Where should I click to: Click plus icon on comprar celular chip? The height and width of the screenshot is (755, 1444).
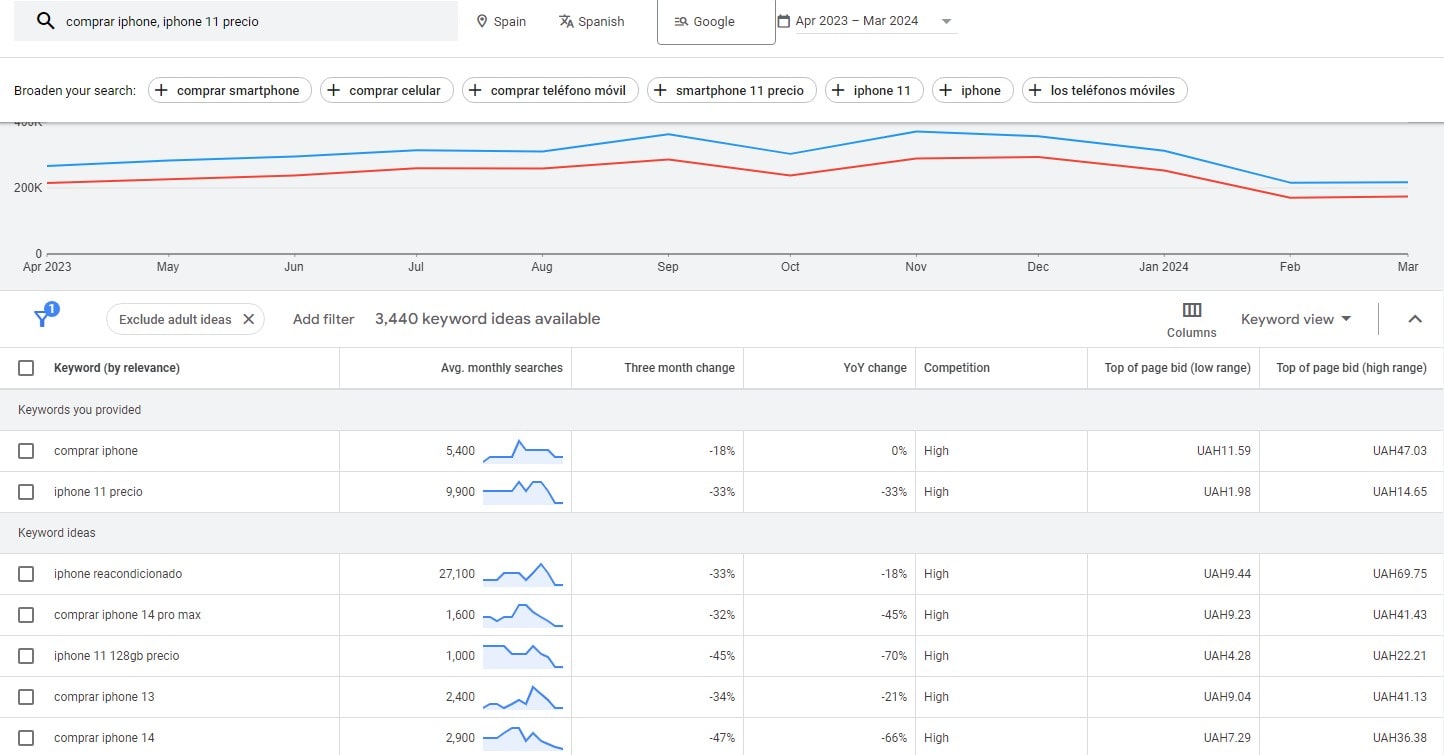(x=335, y=90)
